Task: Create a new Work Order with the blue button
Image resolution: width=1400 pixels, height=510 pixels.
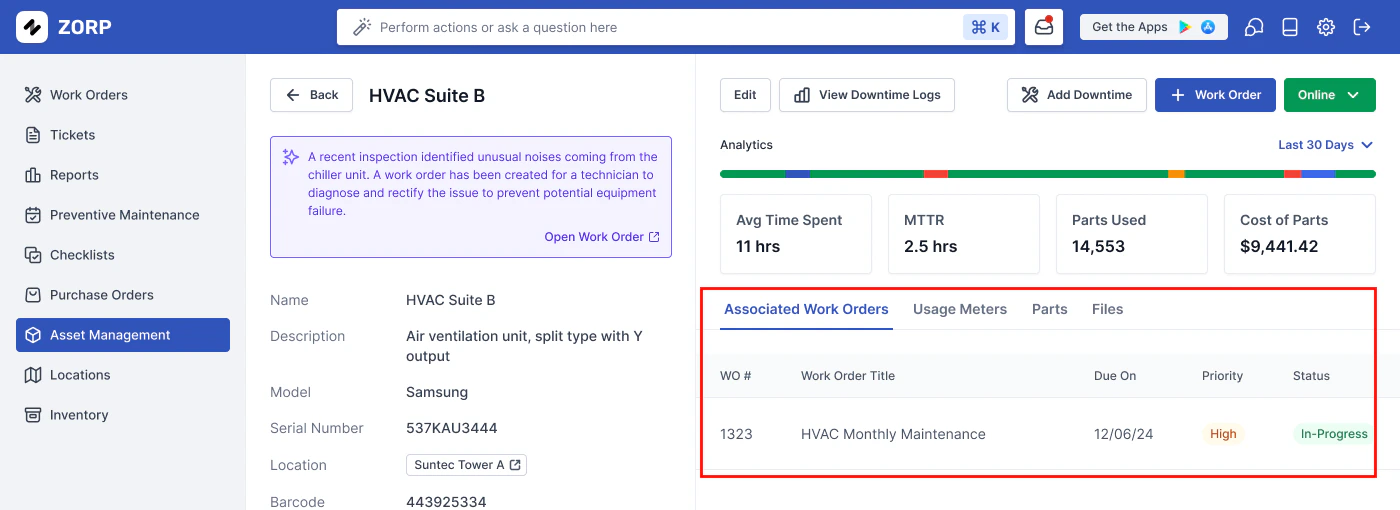Action: [1215, 95]
